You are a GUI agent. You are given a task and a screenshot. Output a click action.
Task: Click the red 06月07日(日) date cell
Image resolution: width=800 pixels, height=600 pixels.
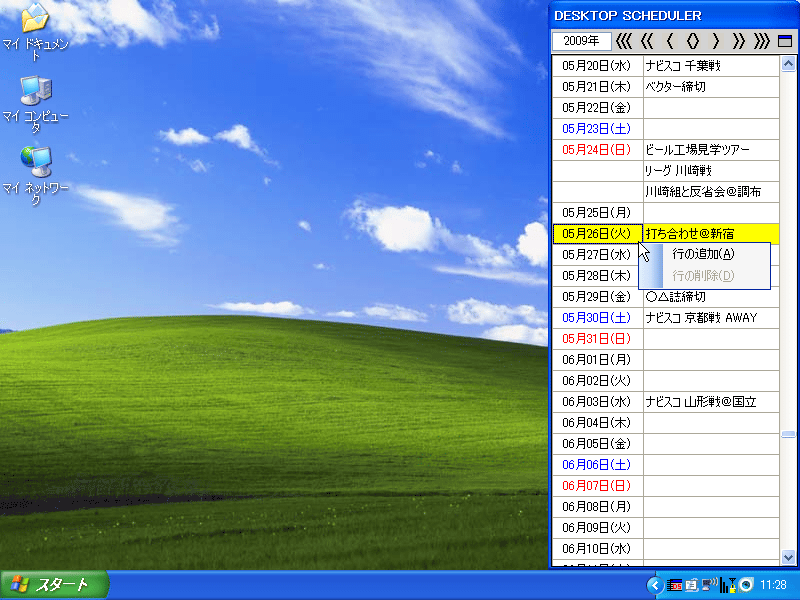597,486
